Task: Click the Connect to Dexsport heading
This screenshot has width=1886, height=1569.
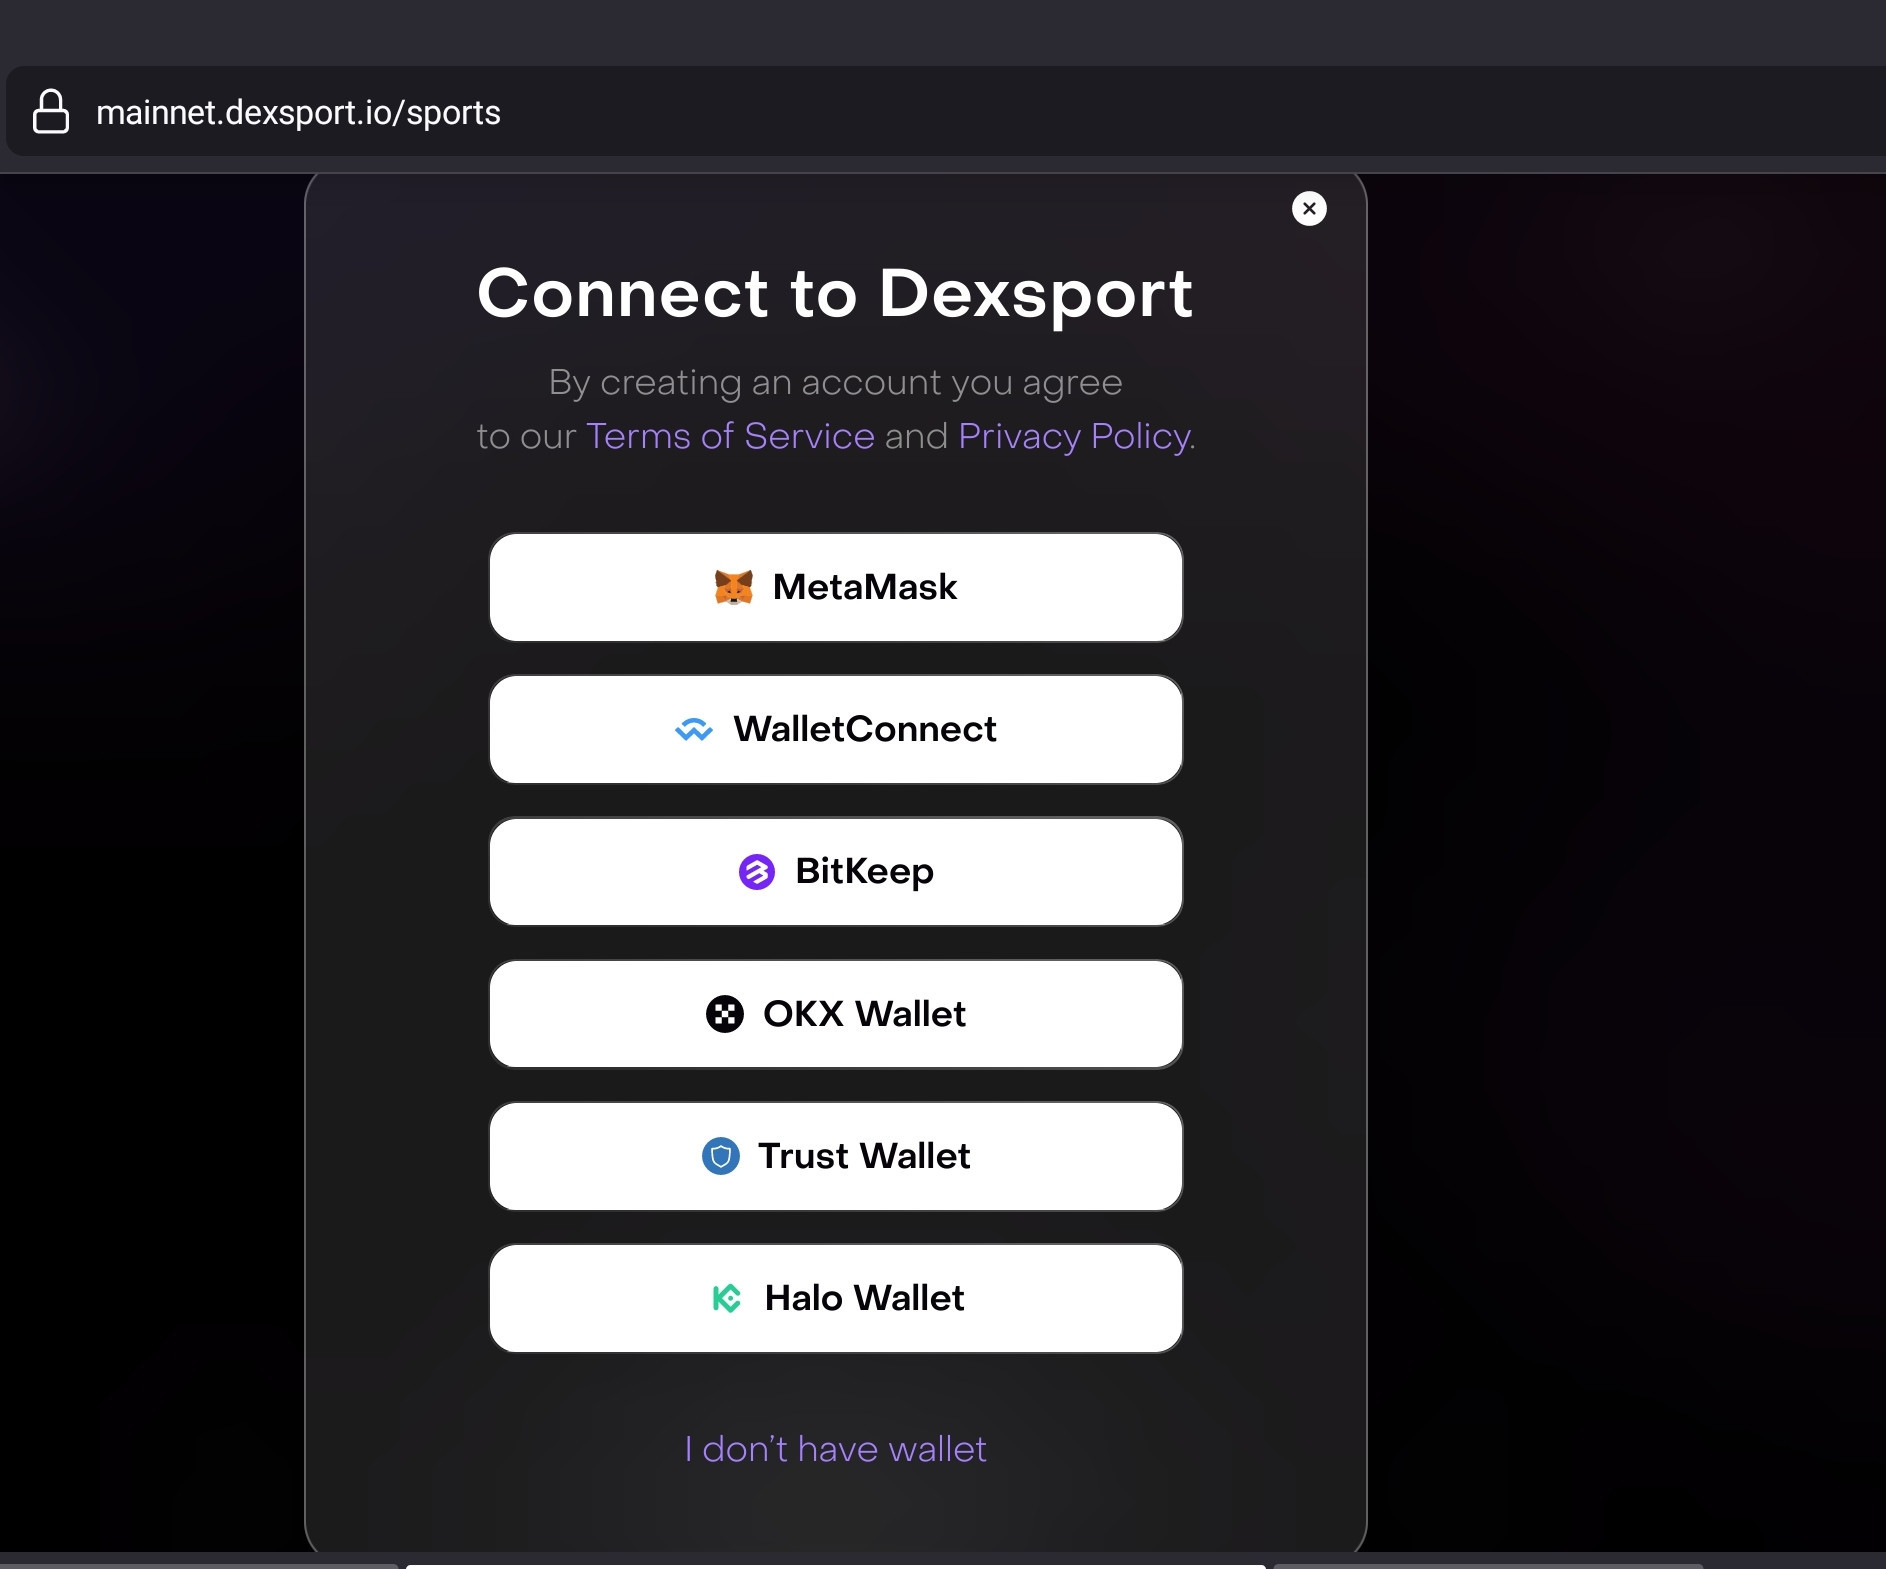Action: pos(835,294)
